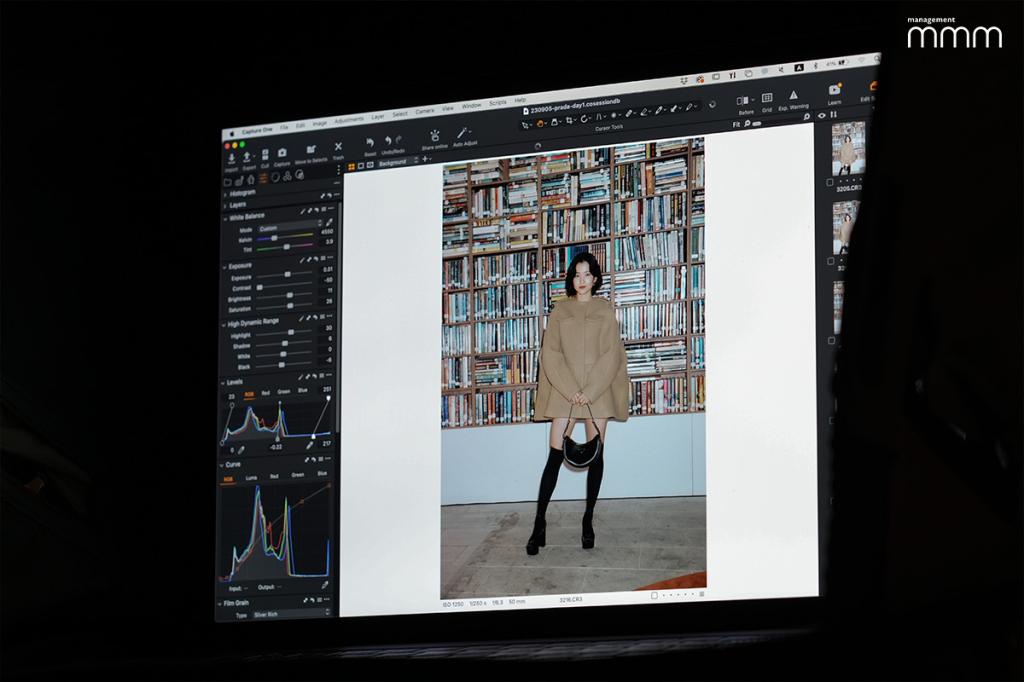This screenshot has width=1024, height=682.
Task: Adjust the Highlight slider
Action: coord(284,333)
